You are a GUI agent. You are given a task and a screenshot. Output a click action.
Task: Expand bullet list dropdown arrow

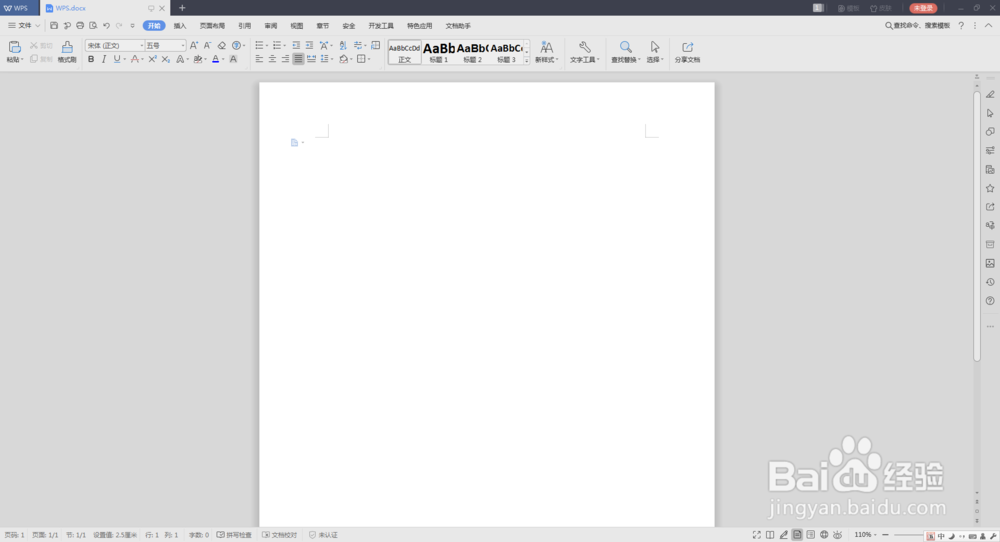tap(267, 46)
